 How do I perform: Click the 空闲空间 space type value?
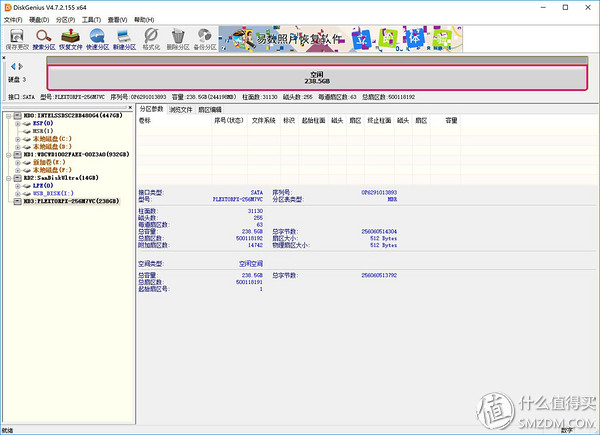point(251,264)
